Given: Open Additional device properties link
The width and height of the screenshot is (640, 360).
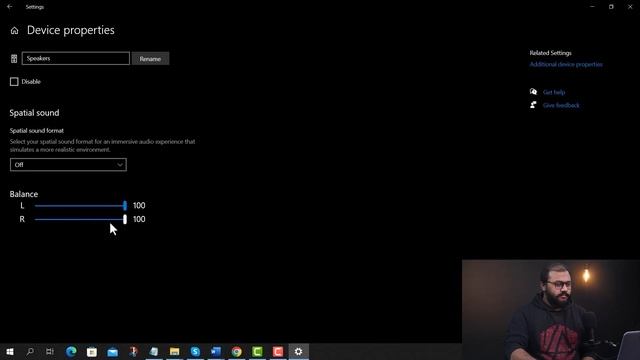Looking at the screenshot, I should click(566, 64).
